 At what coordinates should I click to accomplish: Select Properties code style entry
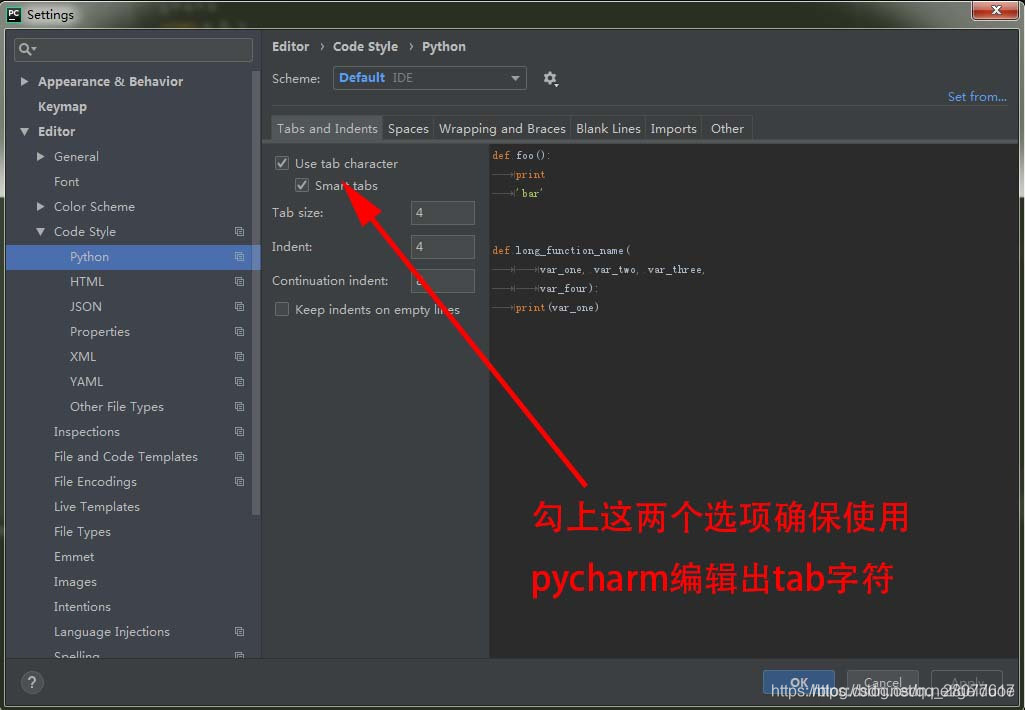[x=99, y=331]
